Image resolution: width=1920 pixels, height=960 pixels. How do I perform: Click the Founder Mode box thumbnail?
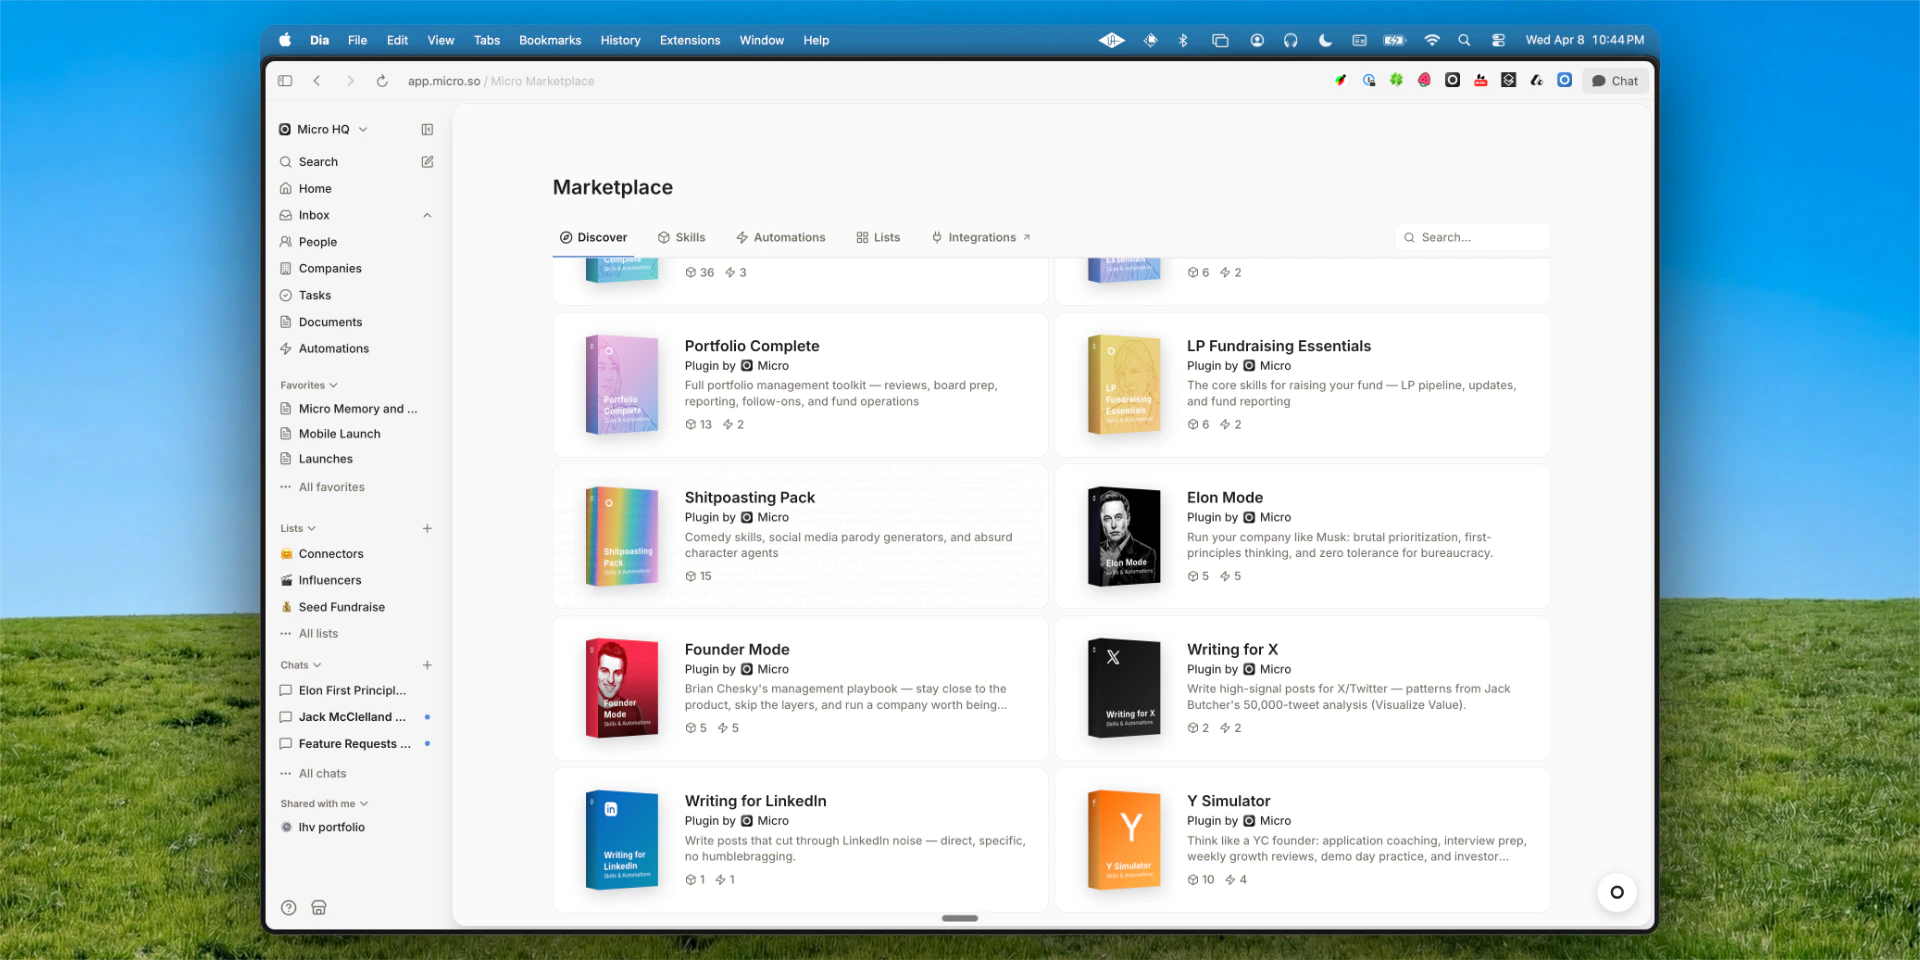pyautogui.click(x=622, y=687)
